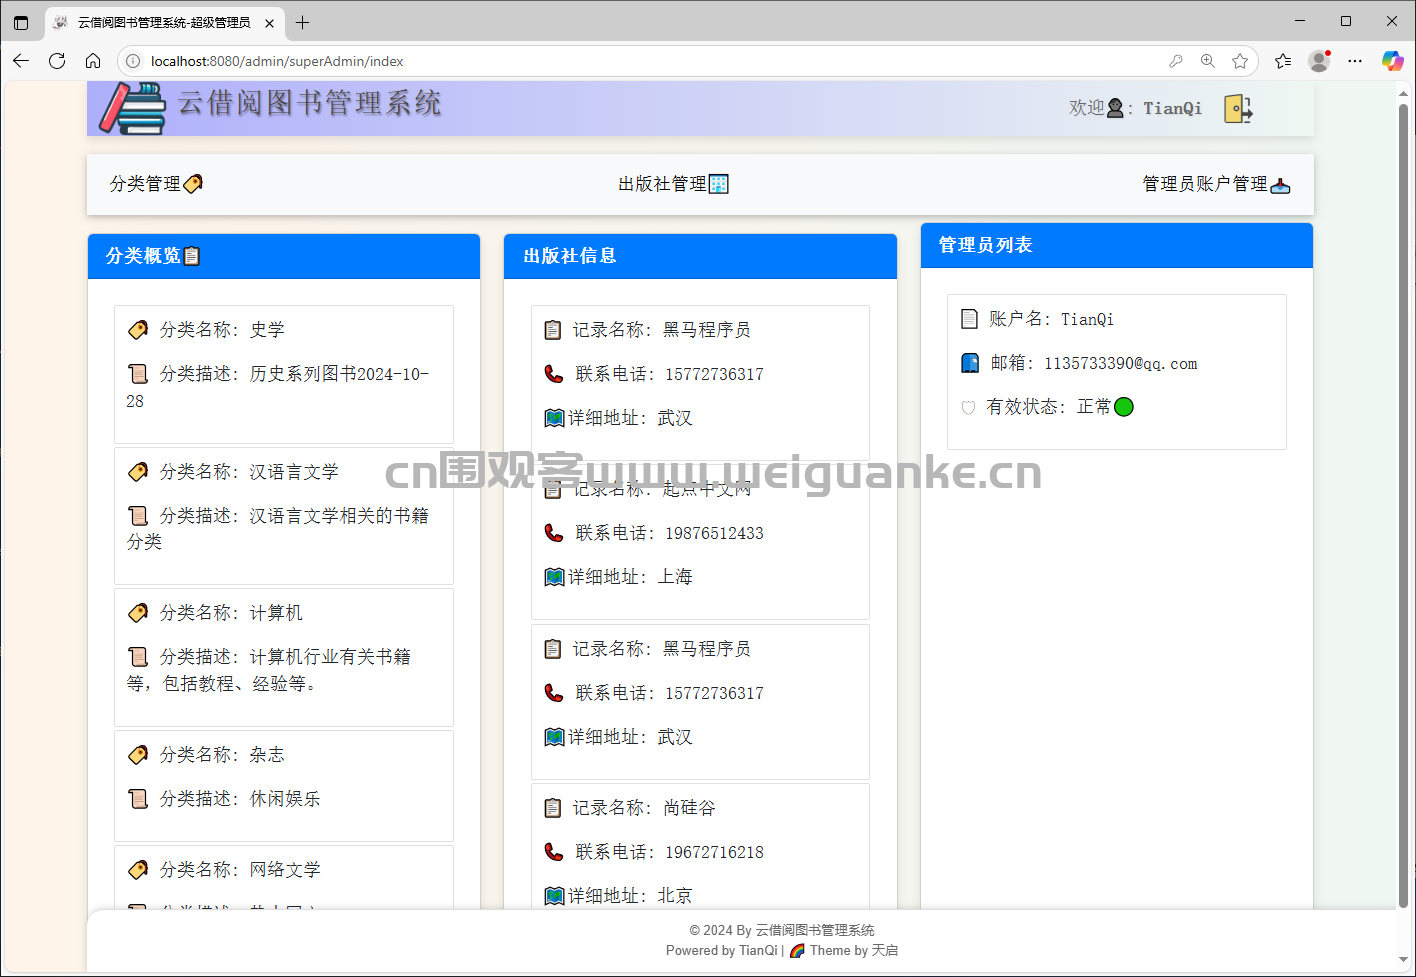The width and height of the screenshot is (1416, 977).
Task: Click the page vertical scrollbar
Action: [1403, 500]
